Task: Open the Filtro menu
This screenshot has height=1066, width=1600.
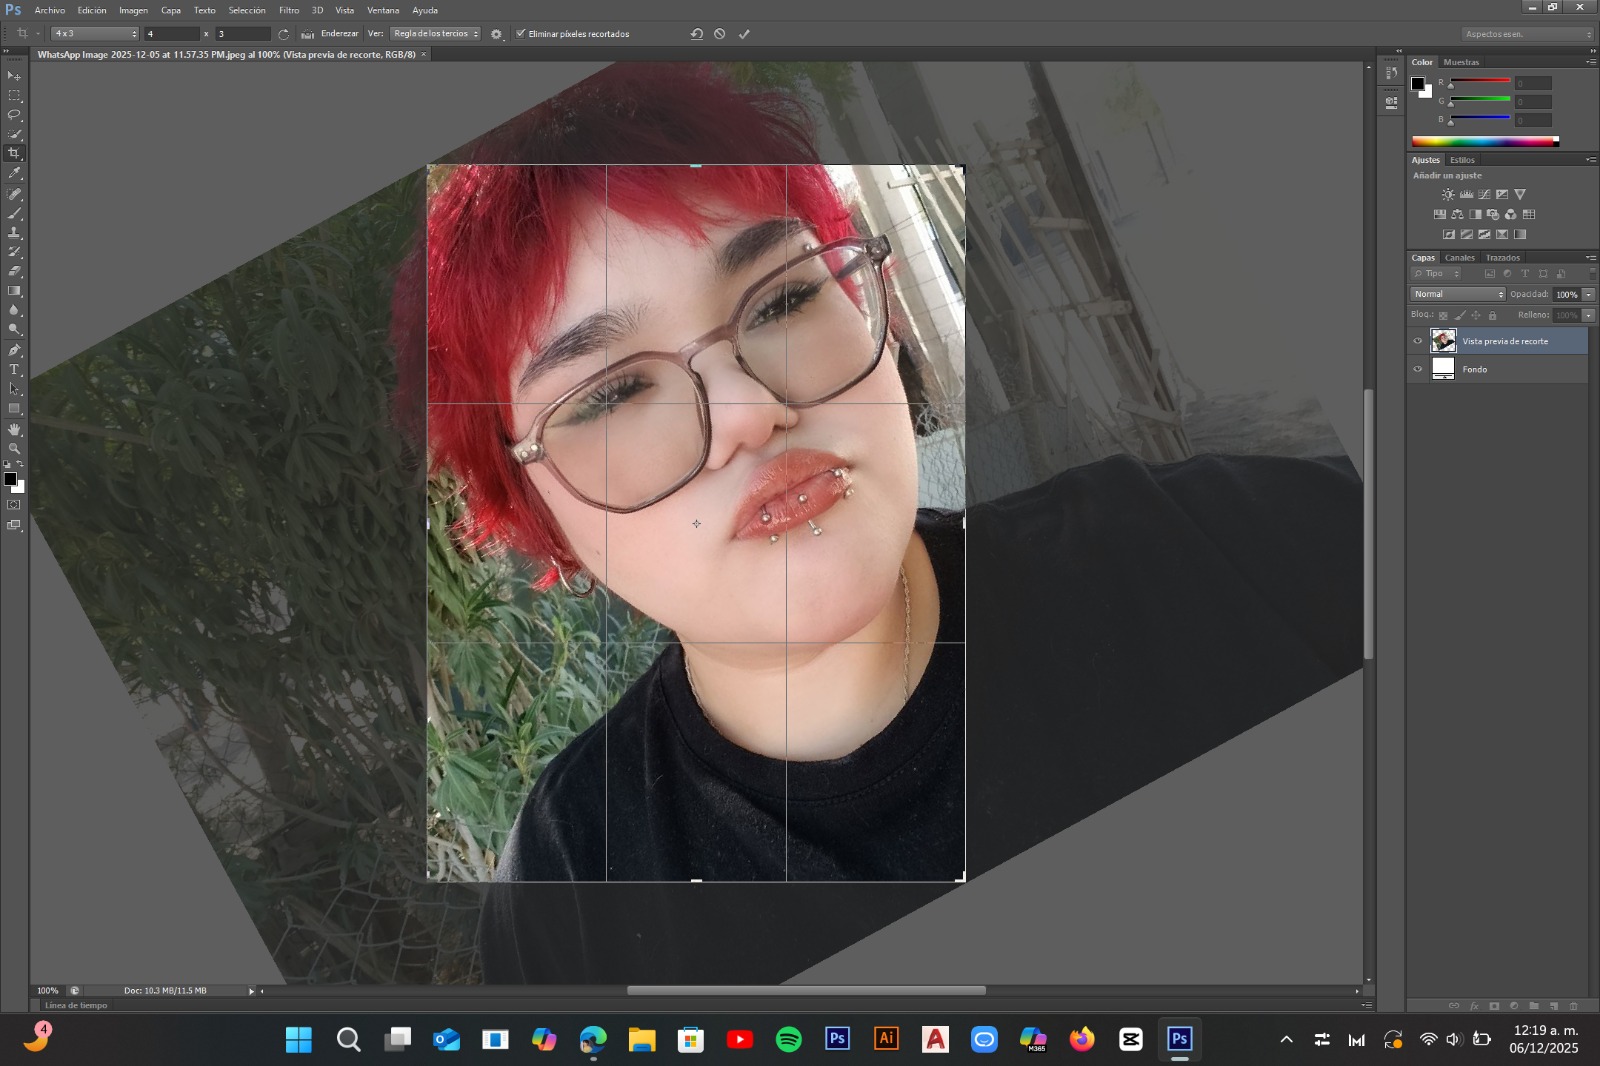Action: (289, 10)
